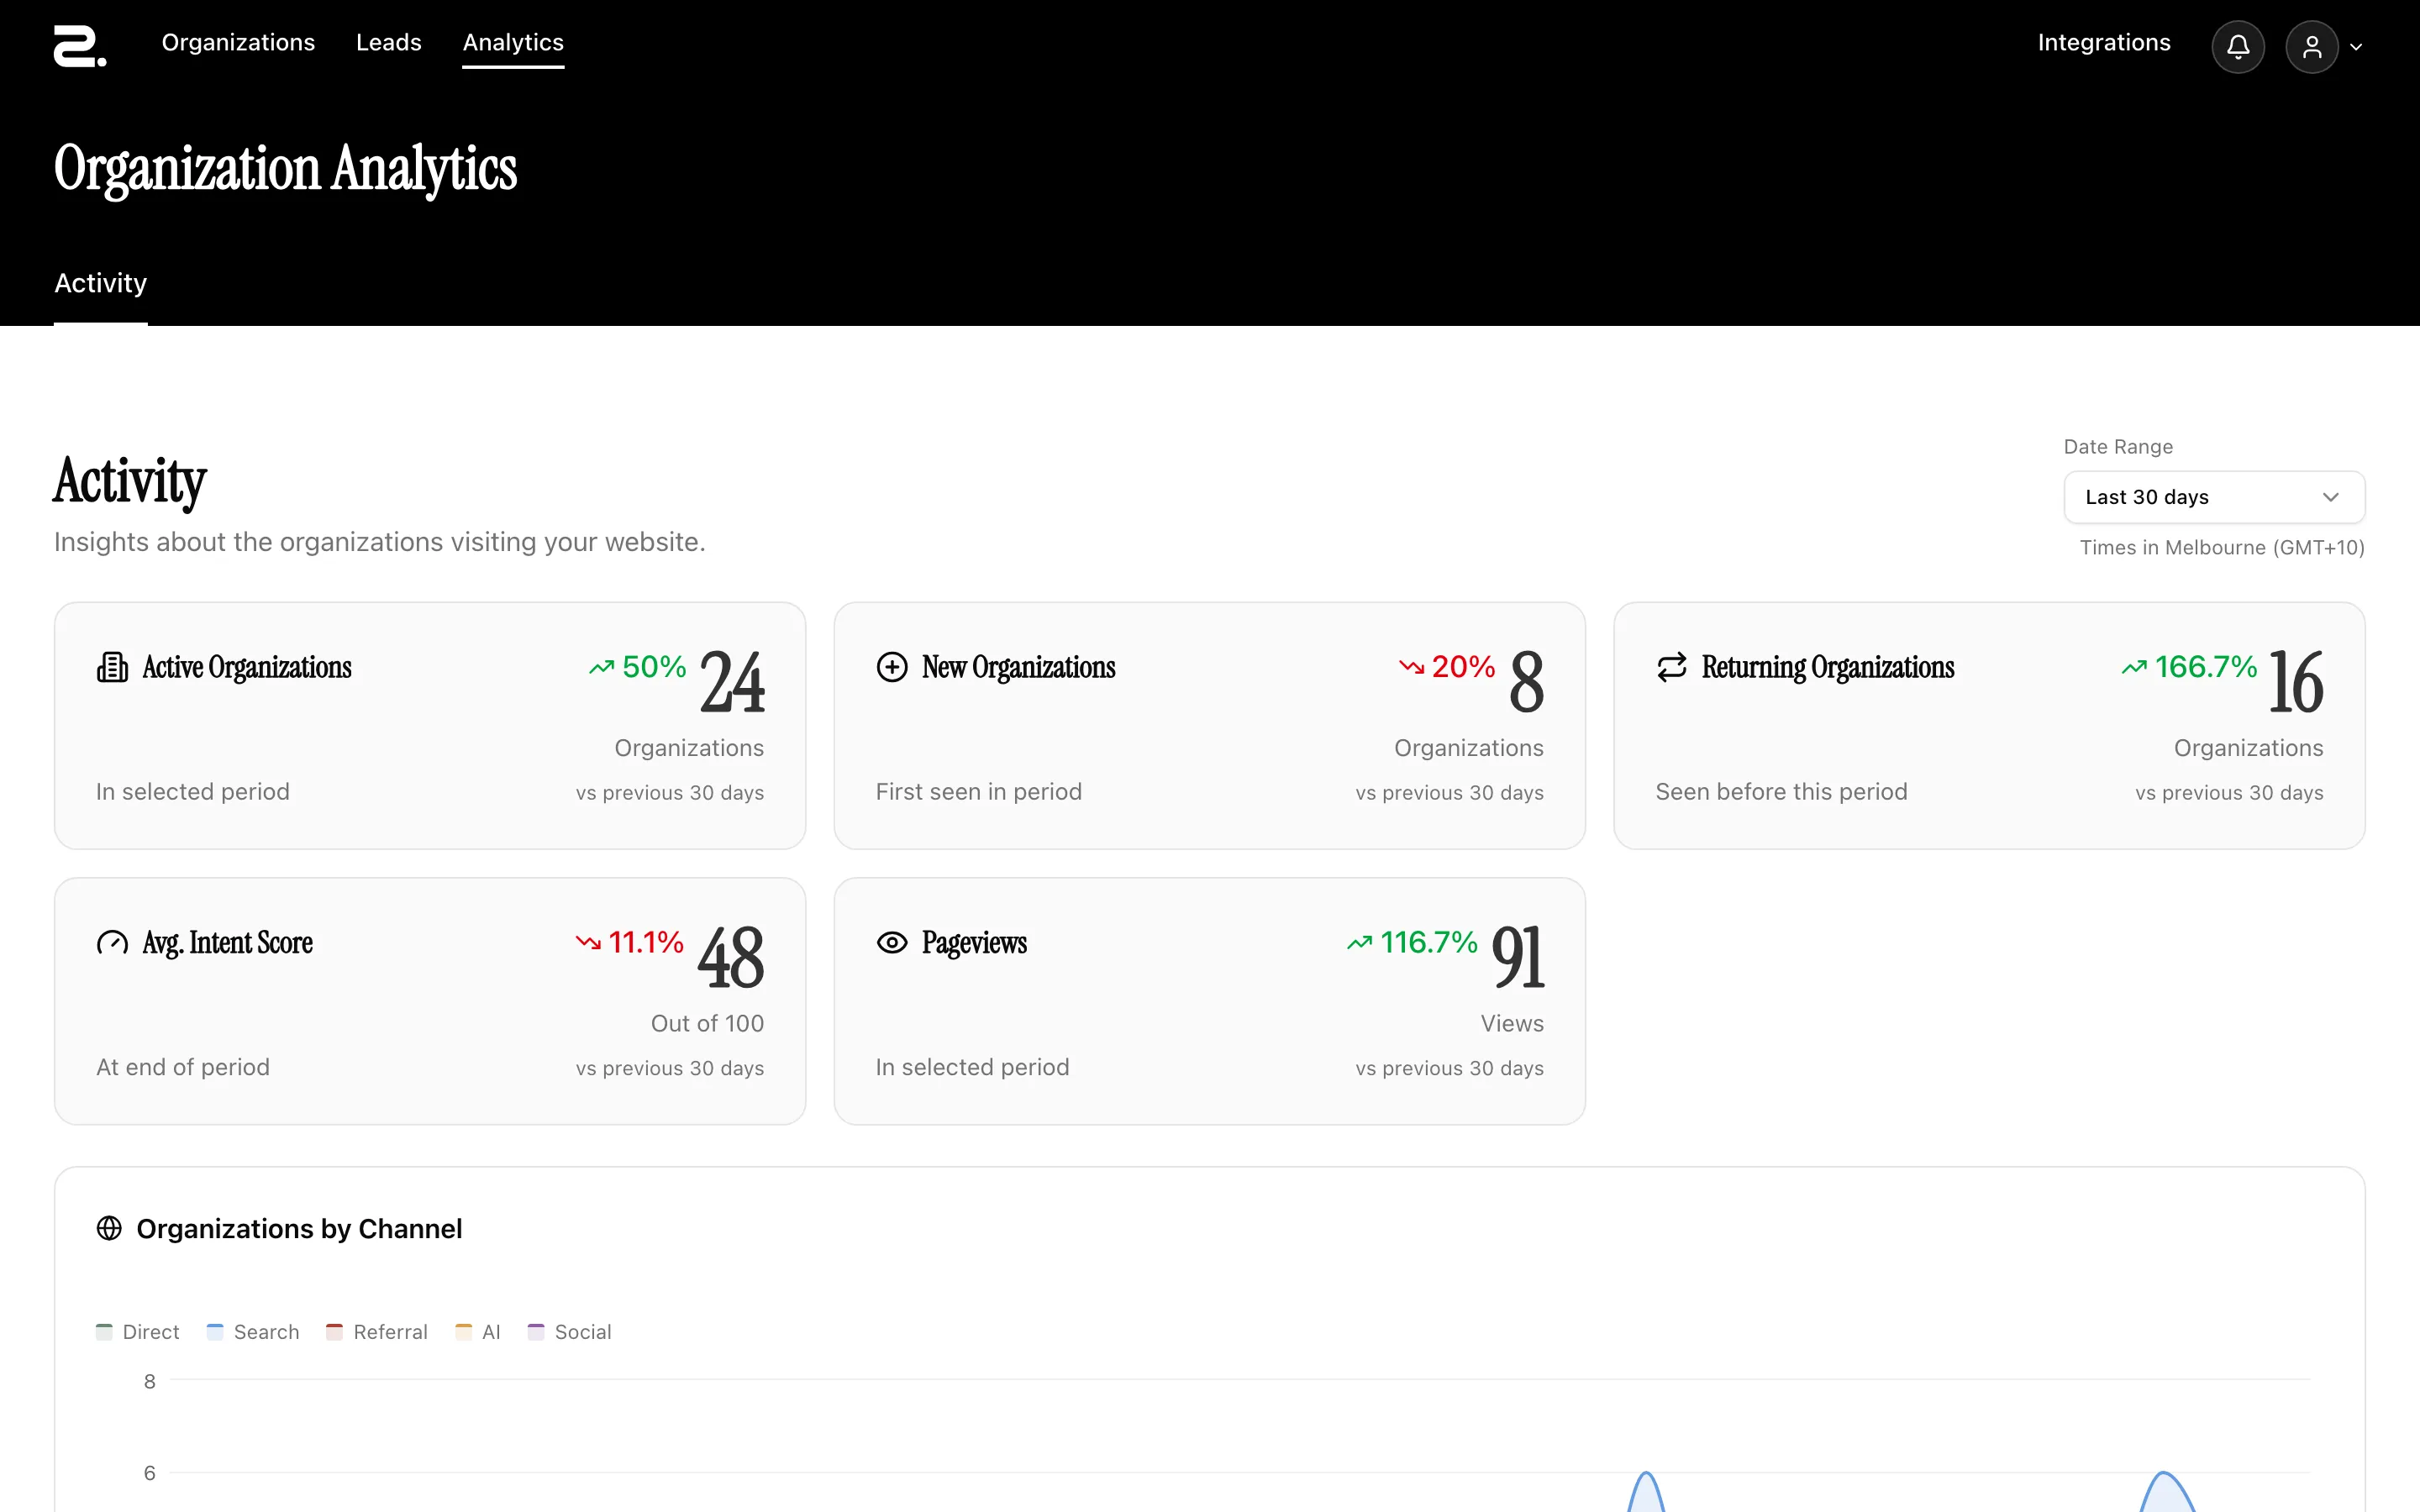Toggle the Social series in legend
Viewport: 2420px width, 1512px height.
(x=570, y=1332)
